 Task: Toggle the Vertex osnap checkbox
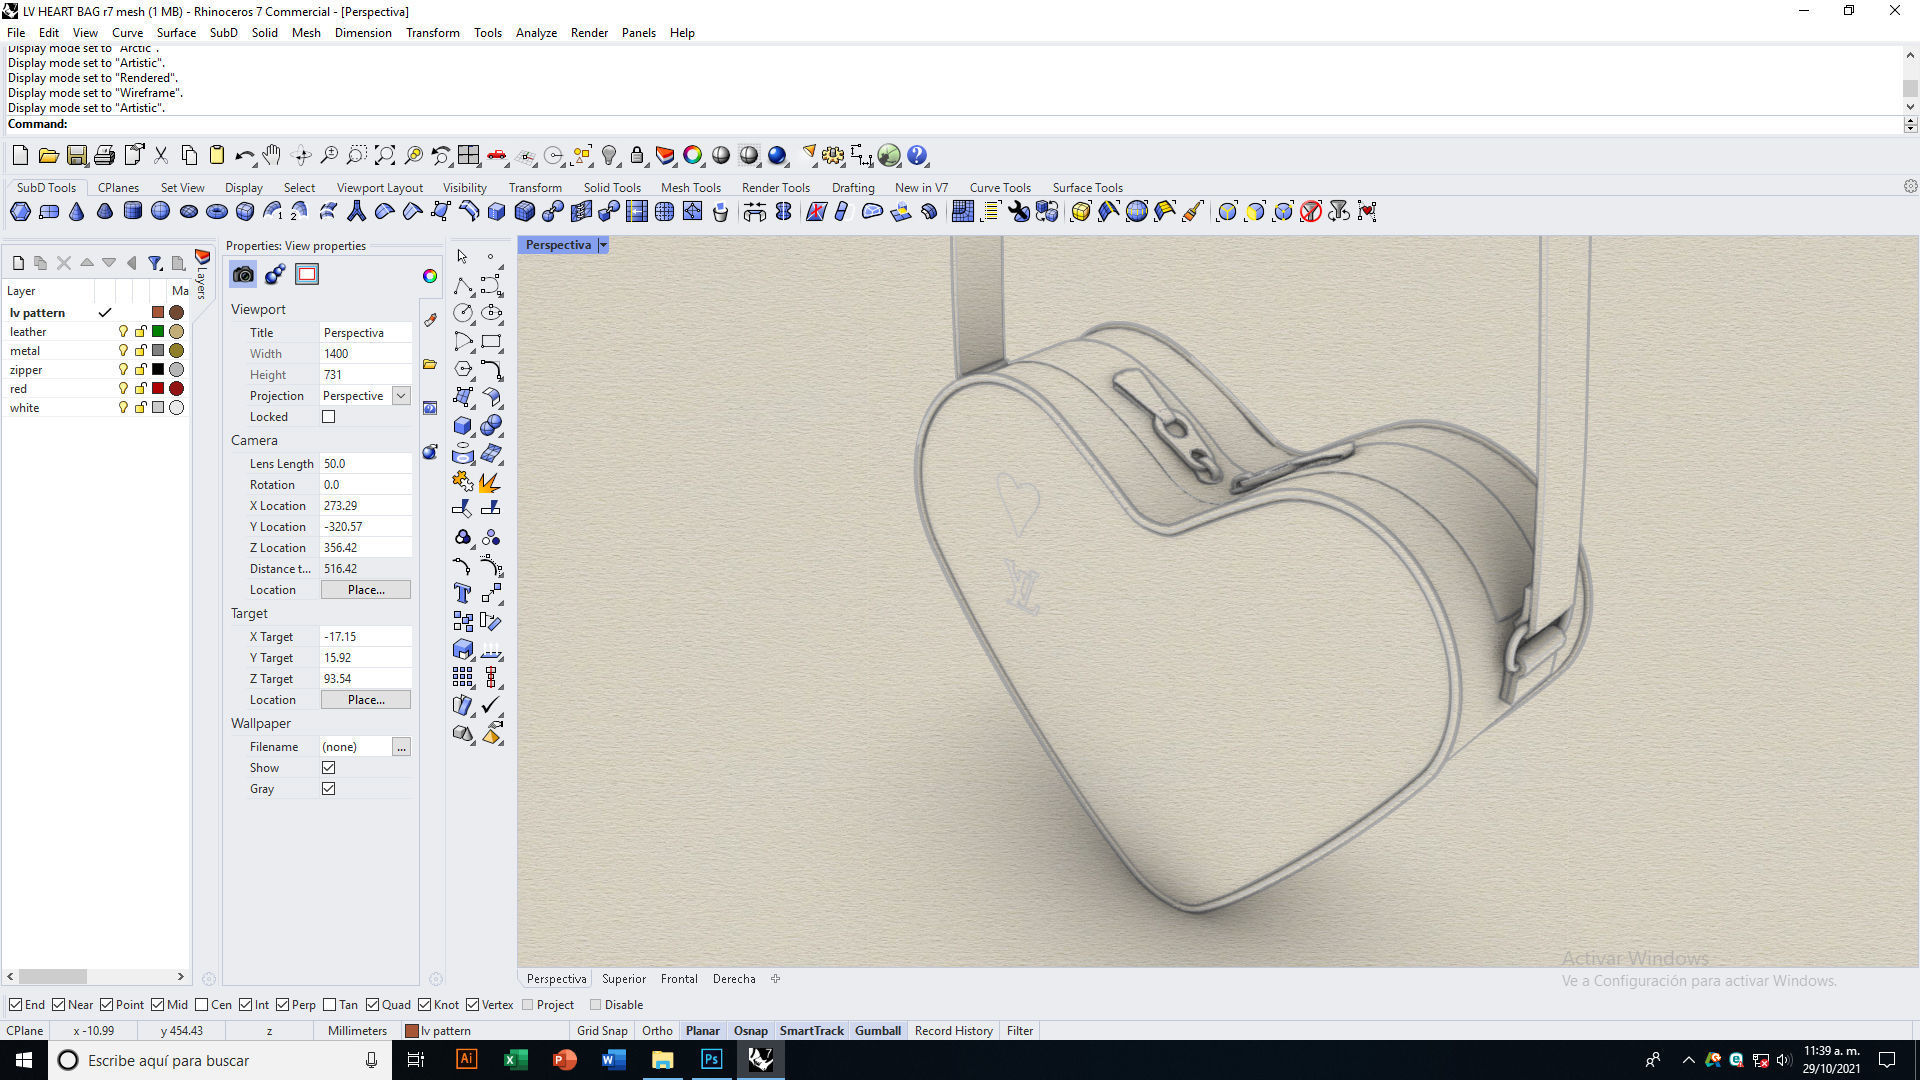(472, 1005)
